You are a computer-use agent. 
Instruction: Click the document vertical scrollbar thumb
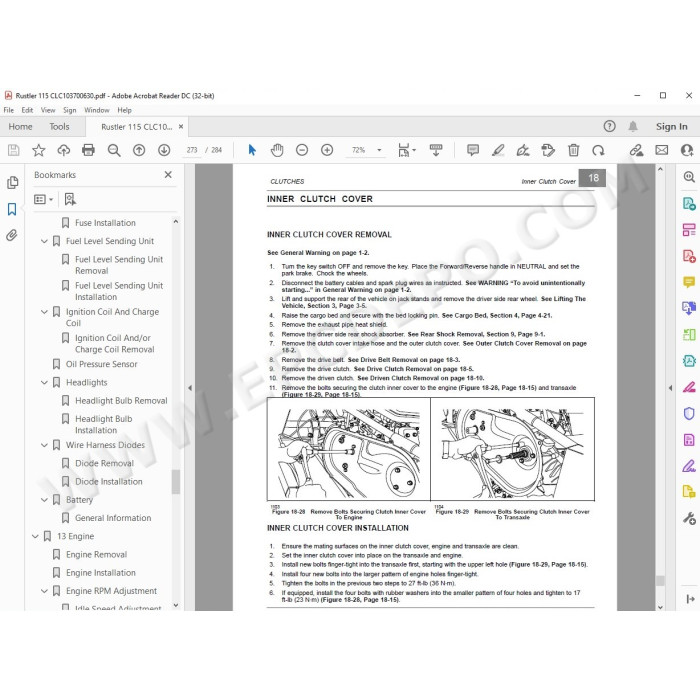(660, 580)
